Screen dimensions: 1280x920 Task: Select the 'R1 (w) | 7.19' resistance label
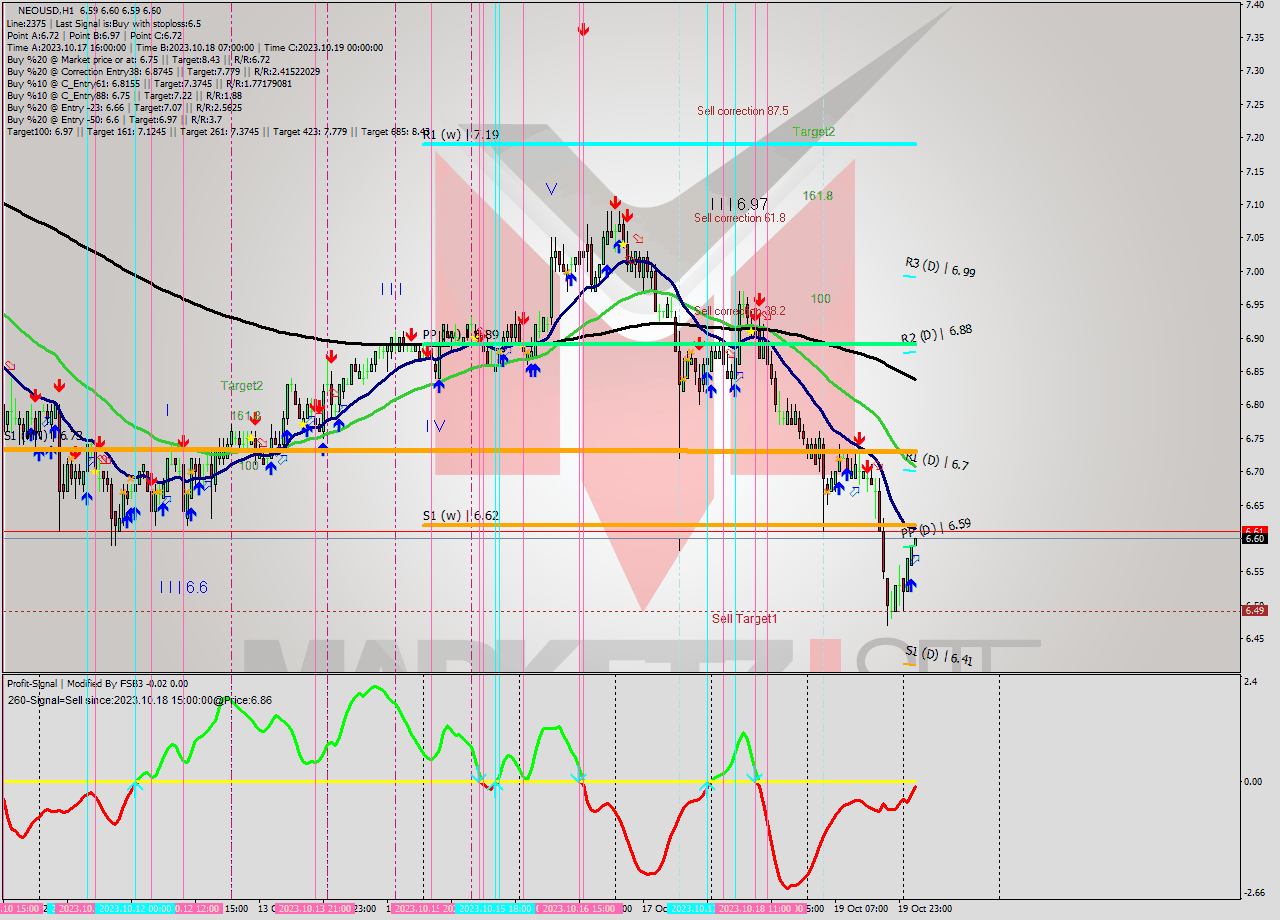click(x=461, y=133)
